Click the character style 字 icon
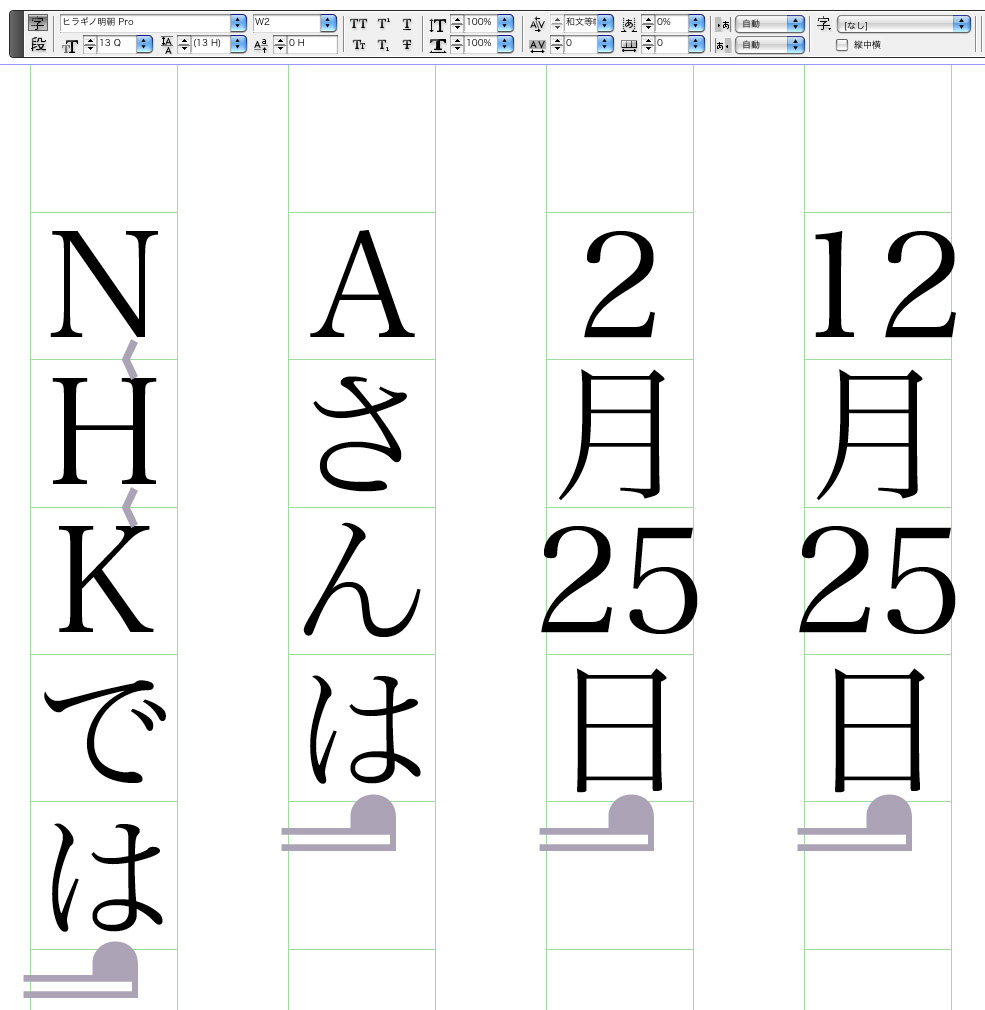This screenshot has width=985, height=1010. click(x=823, y=24)
